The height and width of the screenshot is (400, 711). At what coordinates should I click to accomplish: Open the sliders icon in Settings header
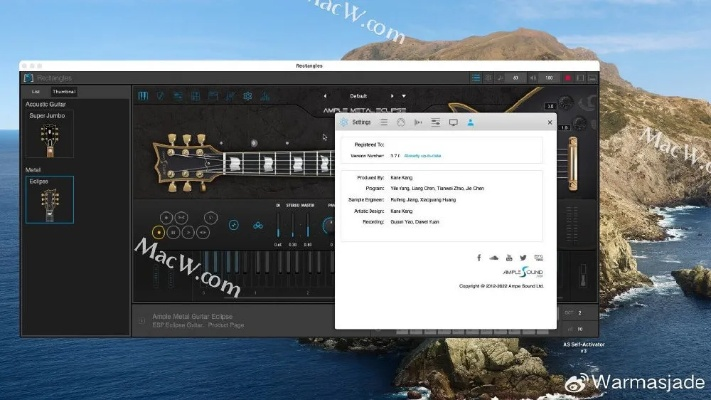coord(435,122)
